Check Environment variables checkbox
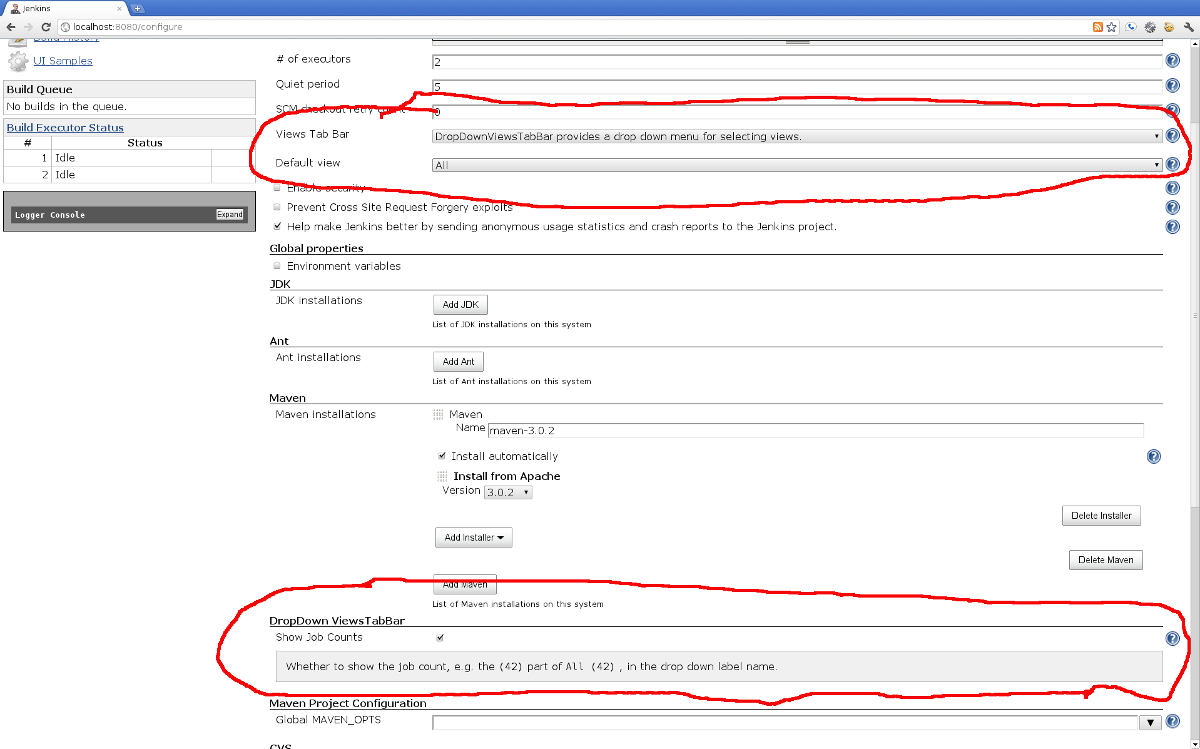 pos(277,267)
